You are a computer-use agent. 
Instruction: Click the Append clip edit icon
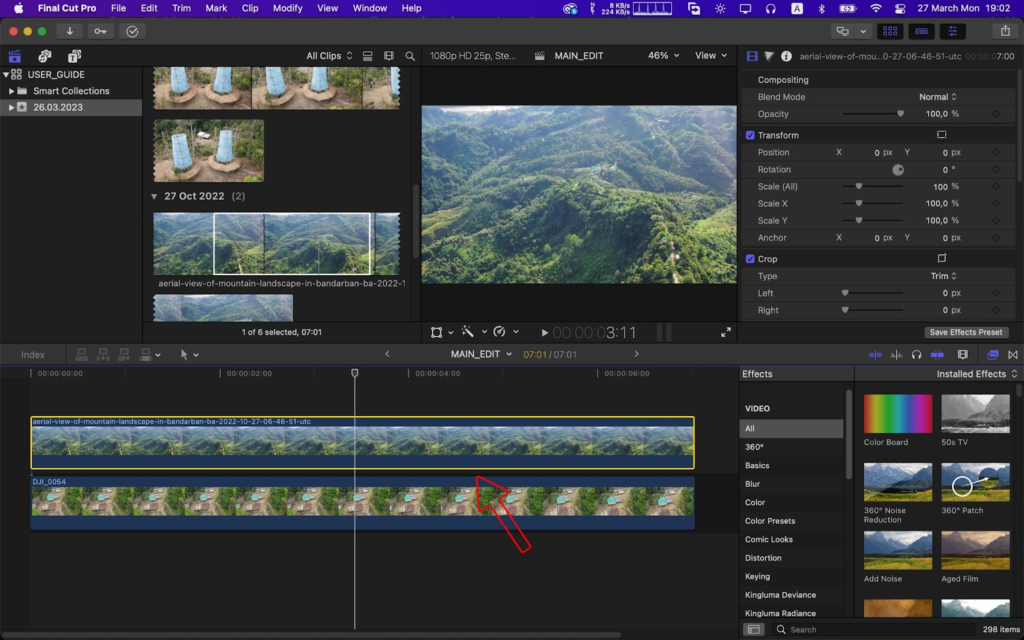point(123,355)
